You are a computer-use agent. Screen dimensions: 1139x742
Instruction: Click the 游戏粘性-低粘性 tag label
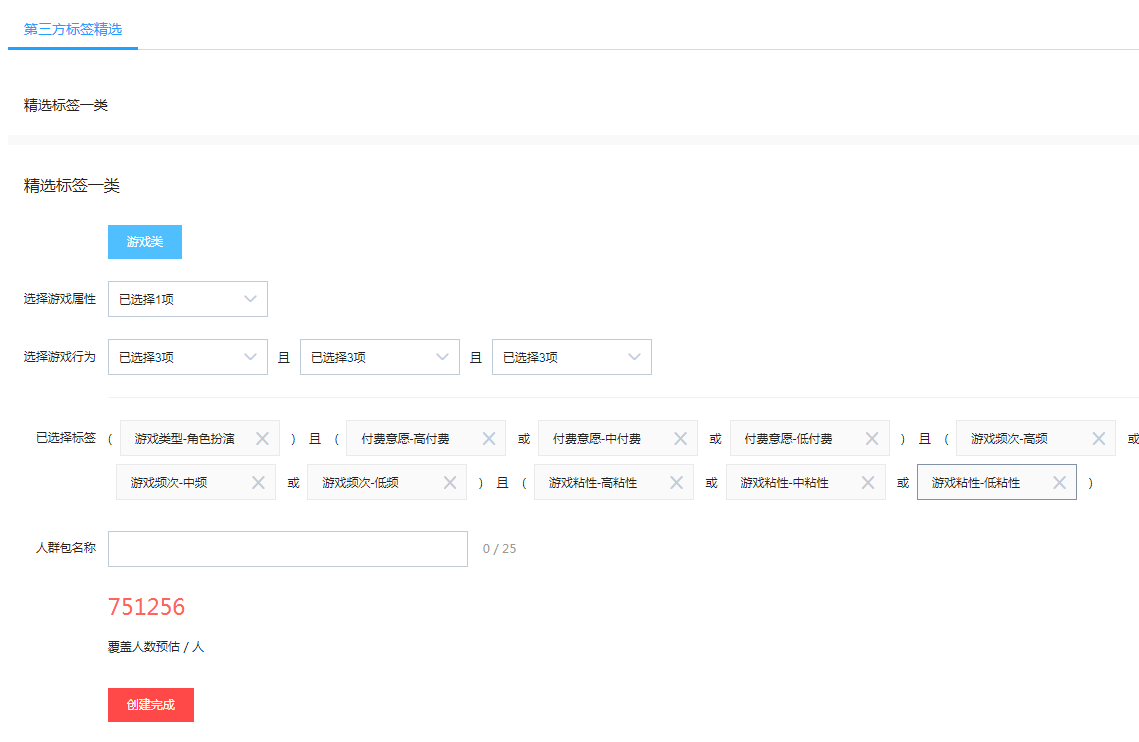click(976, 483)
